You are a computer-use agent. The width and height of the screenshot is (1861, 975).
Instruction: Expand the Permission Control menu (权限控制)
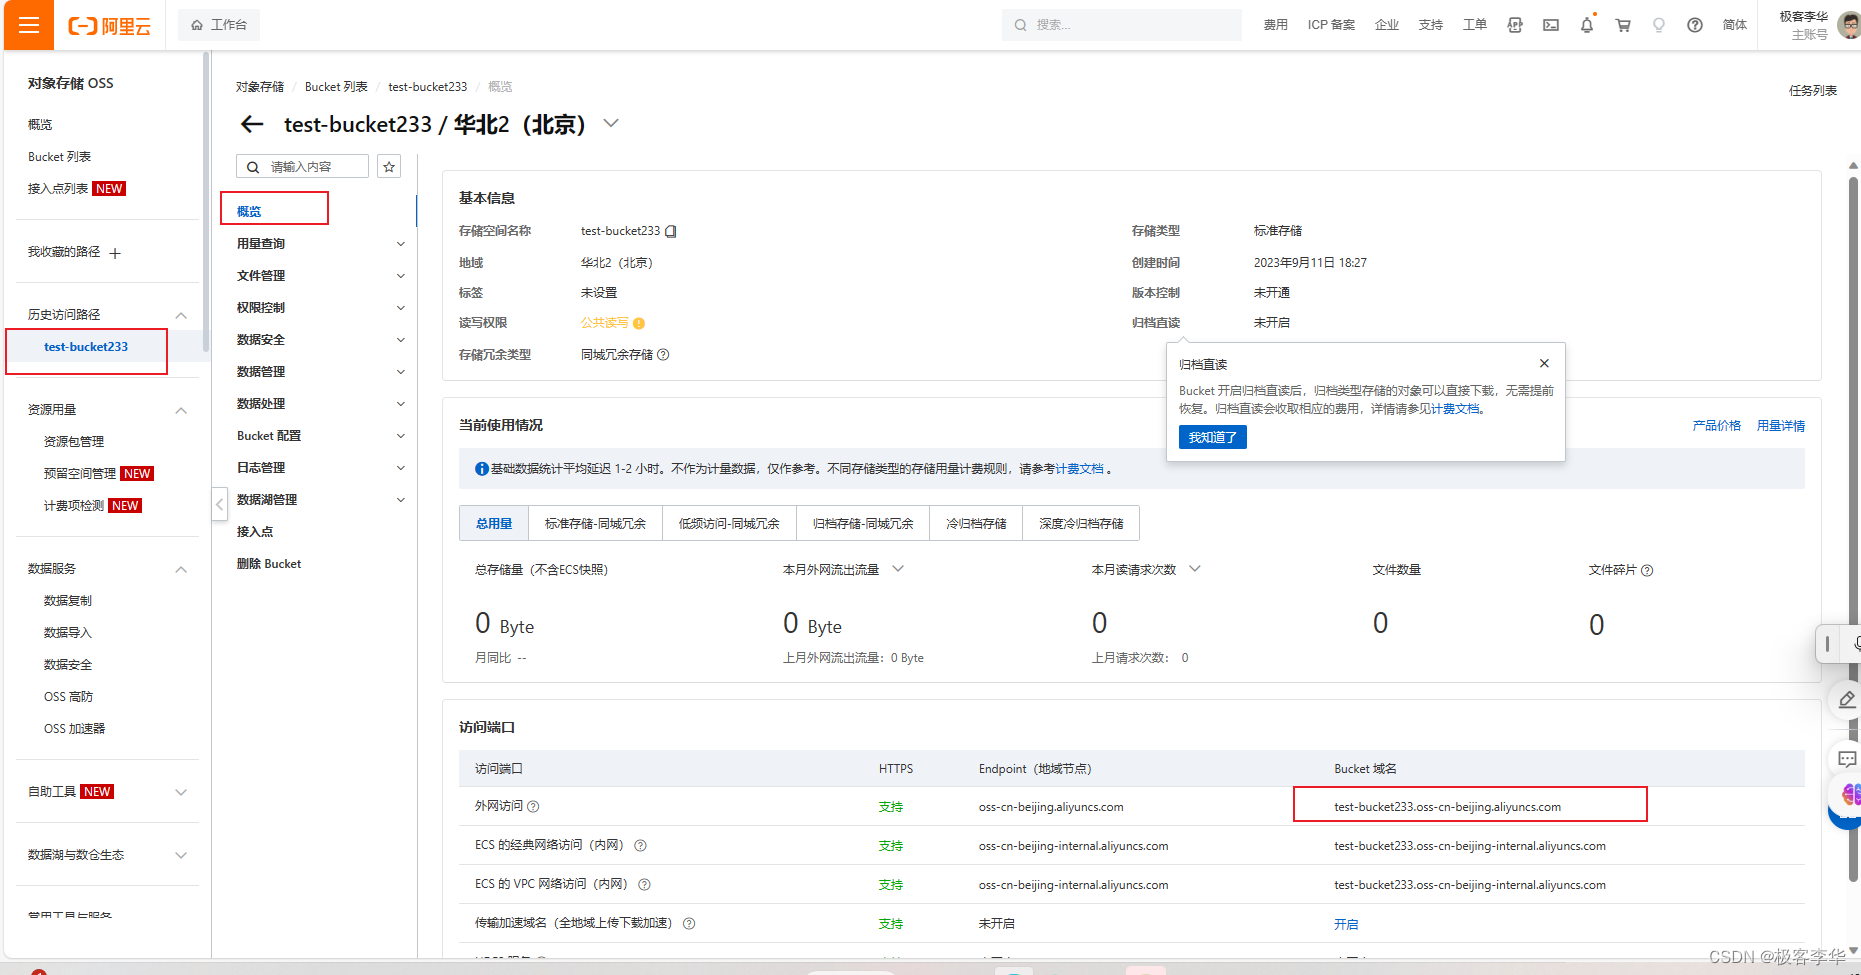[x=401, y=308]
